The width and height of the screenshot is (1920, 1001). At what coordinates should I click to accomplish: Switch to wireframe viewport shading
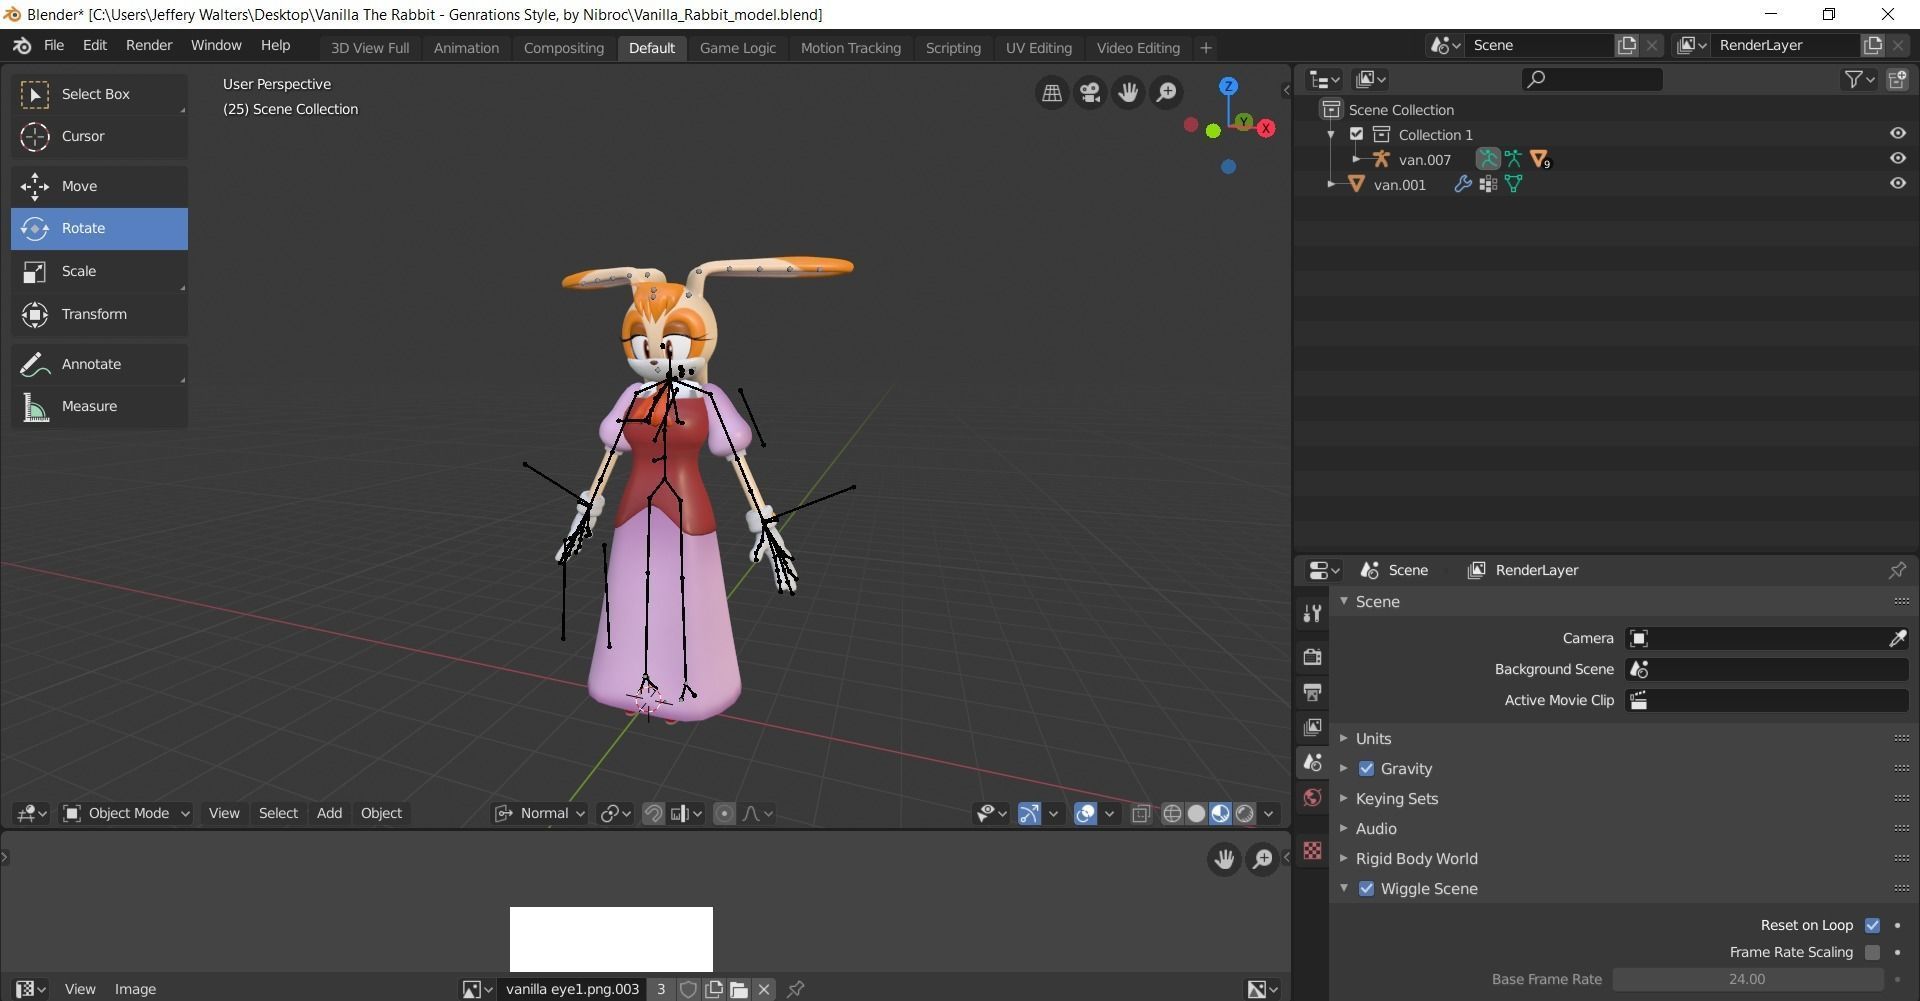click(x=1172, y=814)
